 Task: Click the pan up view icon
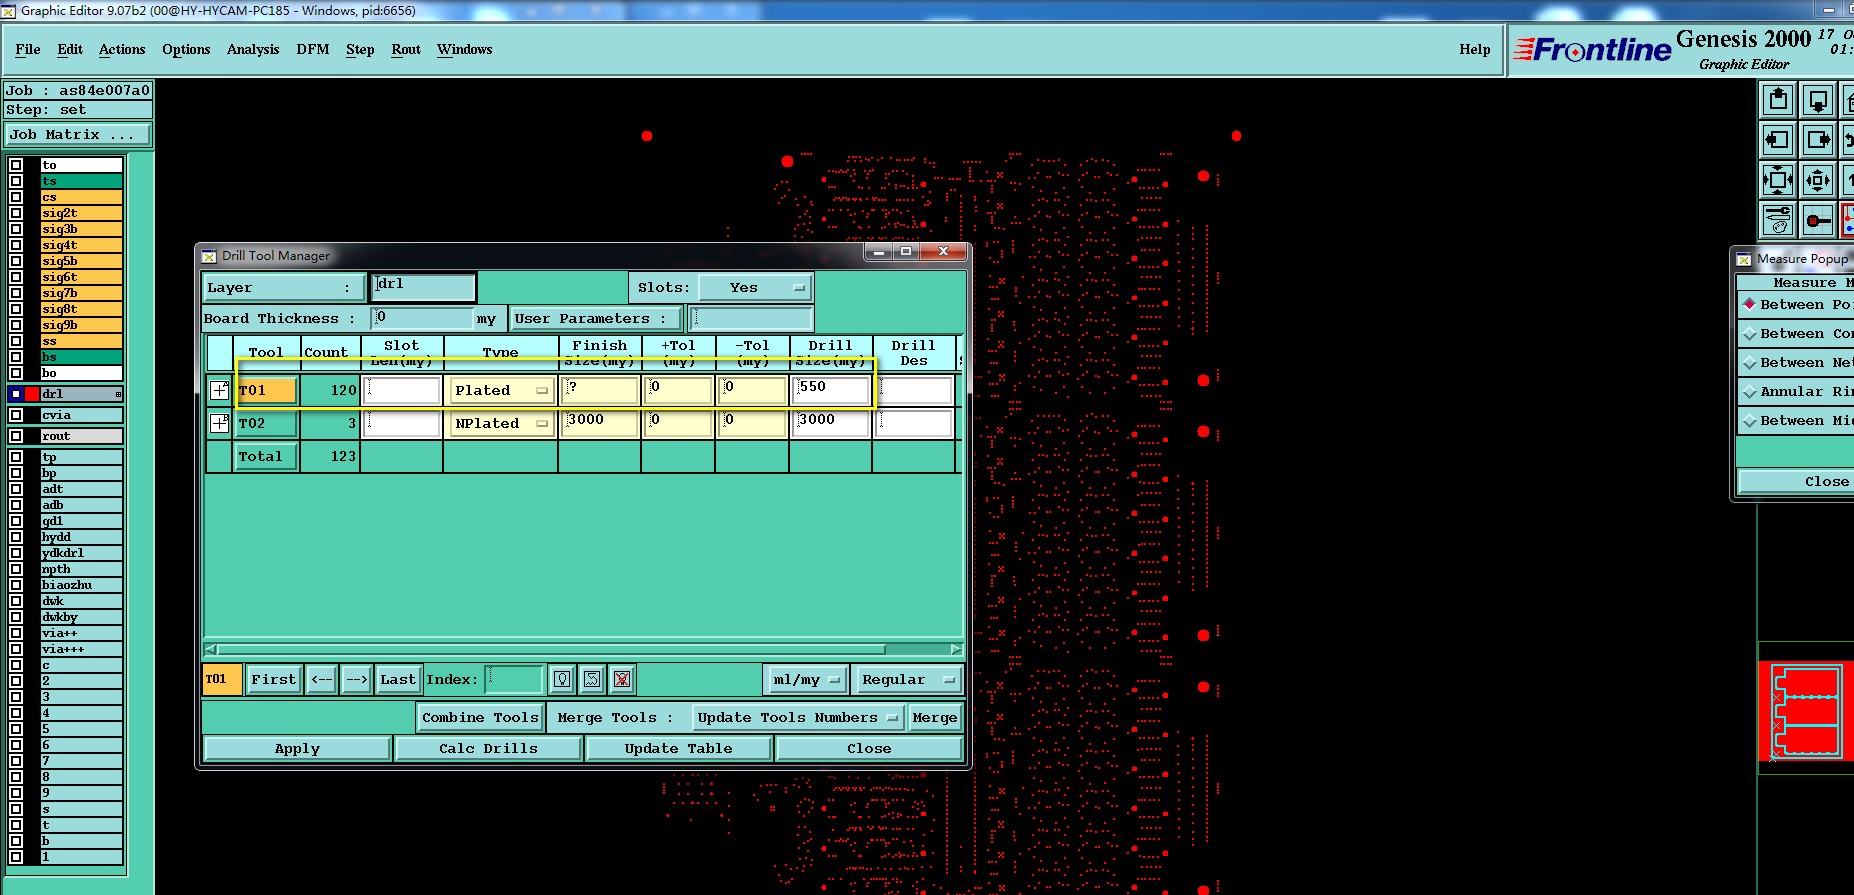pyautogui.click(x=1777, y=100)
